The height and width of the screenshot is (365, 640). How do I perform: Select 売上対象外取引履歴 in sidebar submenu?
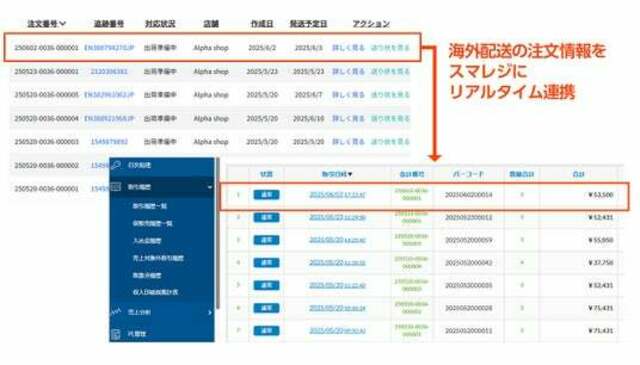(x=158, y=258)
